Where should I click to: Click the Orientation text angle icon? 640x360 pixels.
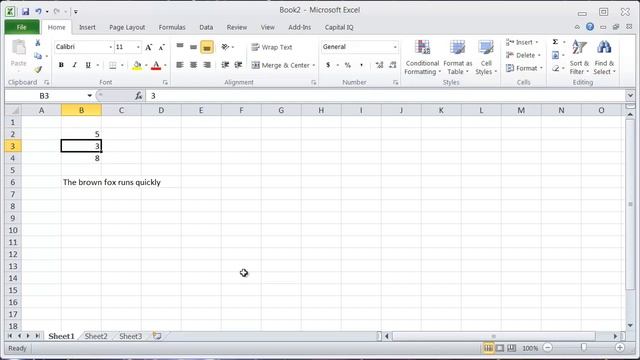click(x=225, y=47)
